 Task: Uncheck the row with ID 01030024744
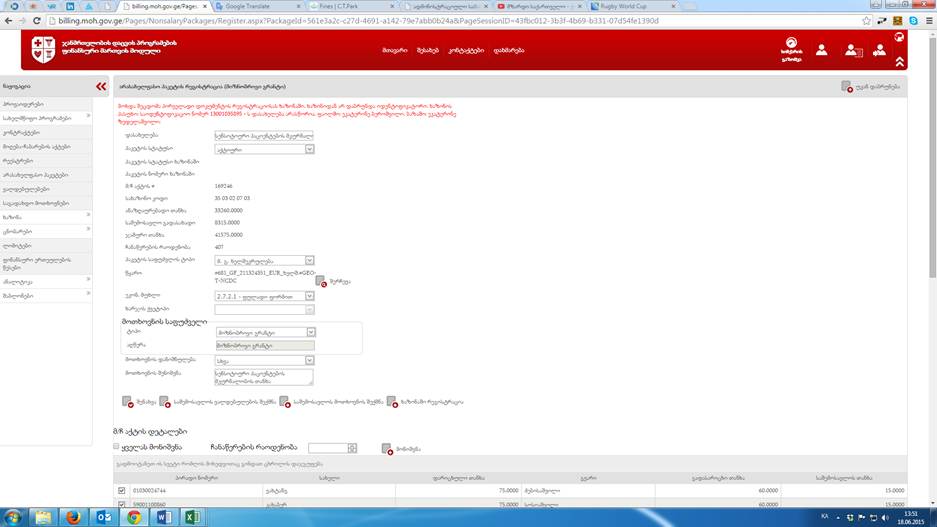click(x=122, y=490)
